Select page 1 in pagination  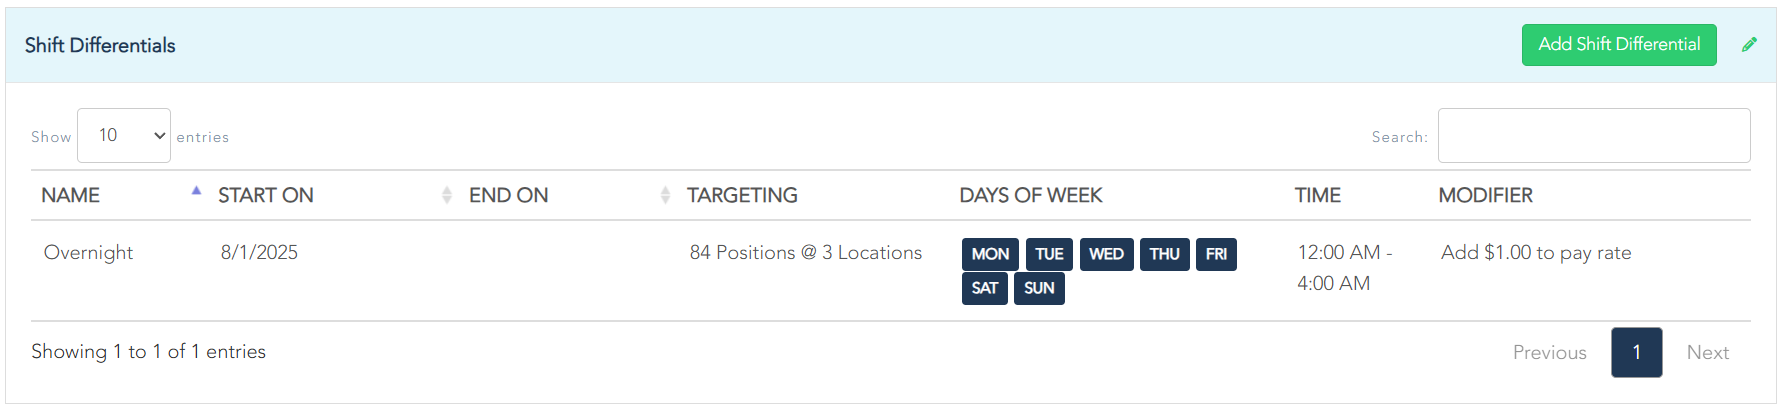click(x=1636, y=352)
